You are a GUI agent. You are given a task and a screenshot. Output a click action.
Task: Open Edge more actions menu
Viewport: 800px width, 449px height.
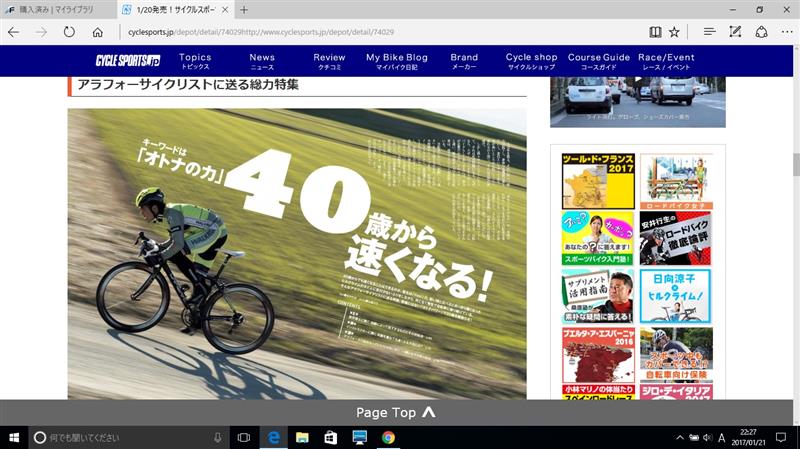click(787, 32)
